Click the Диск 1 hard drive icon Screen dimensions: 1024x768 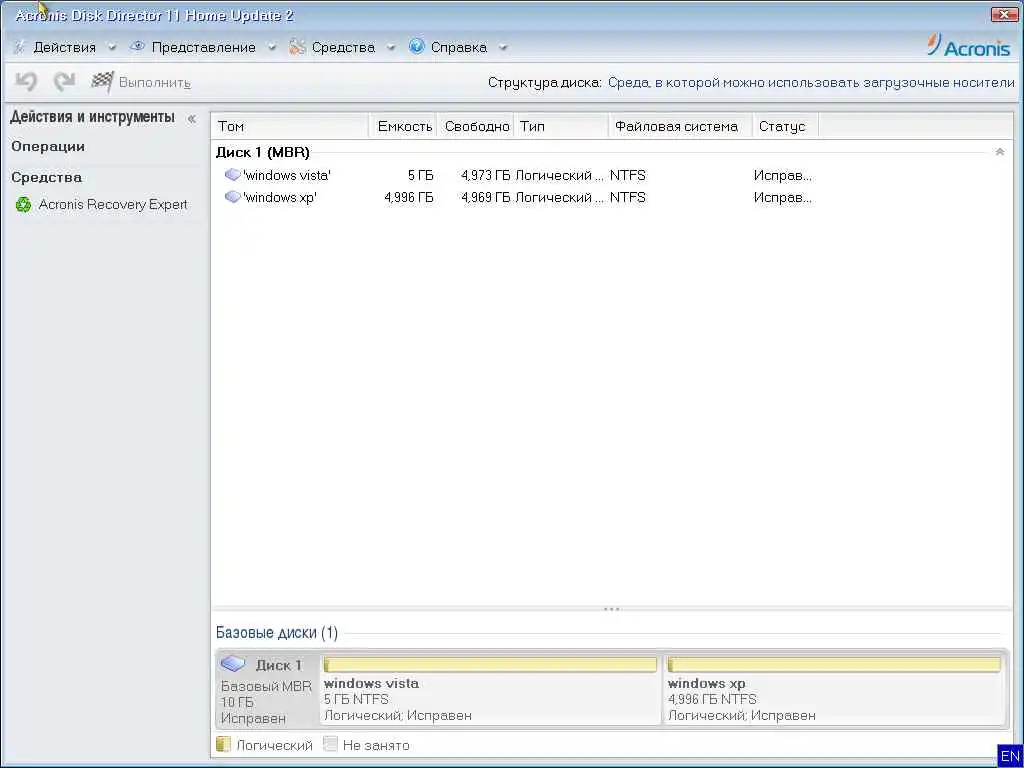click(232, 664)
